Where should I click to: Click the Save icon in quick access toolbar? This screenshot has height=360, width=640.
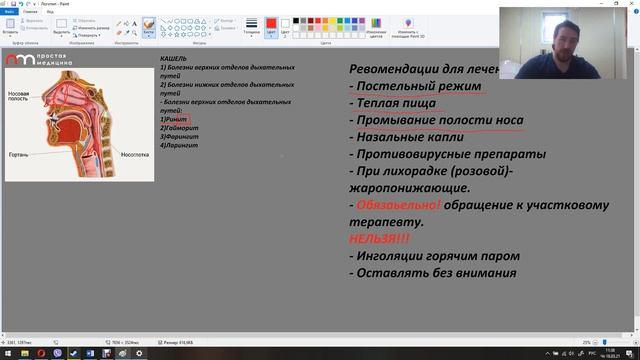pyautogui.click(x=13, y=4)
